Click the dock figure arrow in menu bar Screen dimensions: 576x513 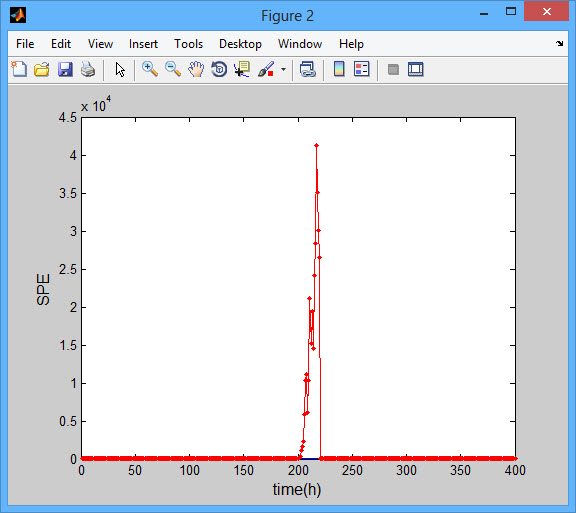[559, 43]
